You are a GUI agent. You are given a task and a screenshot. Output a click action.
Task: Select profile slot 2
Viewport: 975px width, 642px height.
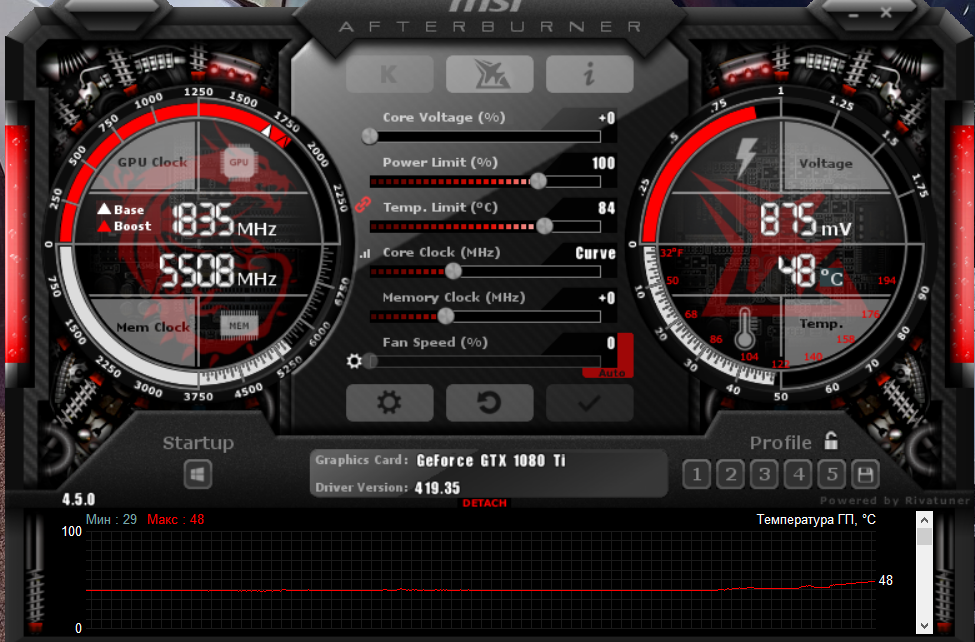pyautogui.click(x=731, y=475)
